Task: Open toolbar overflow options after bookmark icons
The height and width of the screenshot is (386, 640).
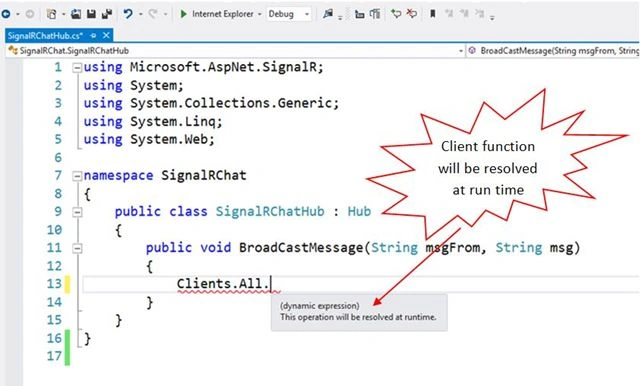Action: 492,17
